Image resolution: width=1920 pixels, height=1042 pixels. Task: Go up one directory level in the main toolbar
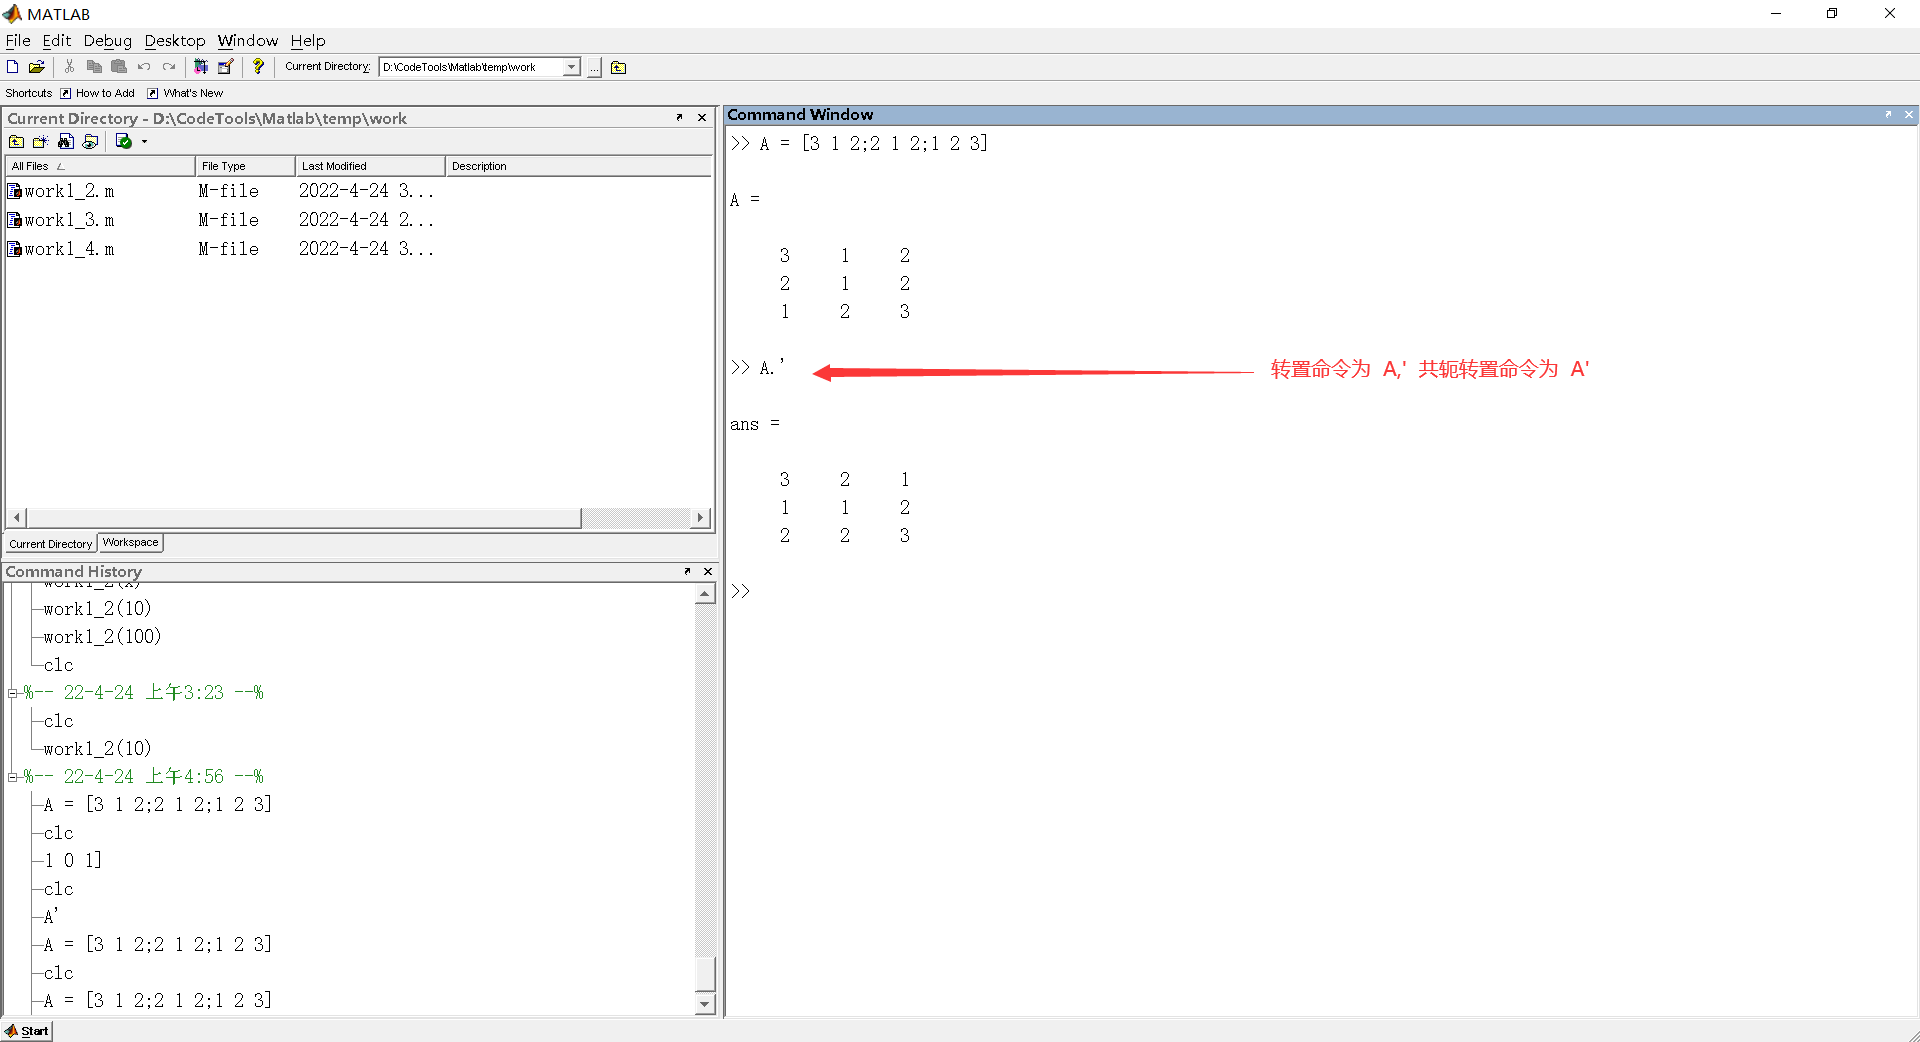click(x=618, y=67)
